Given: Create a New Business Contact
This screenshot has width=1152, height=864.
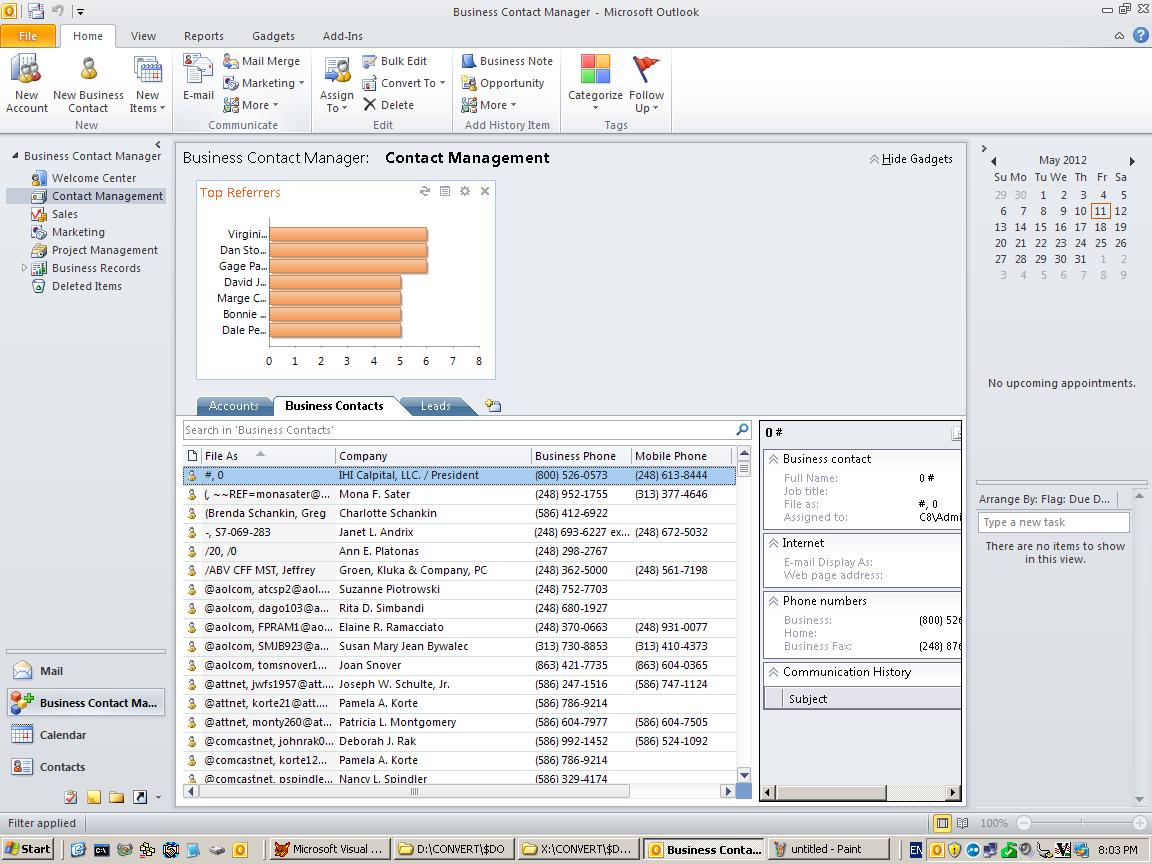Looking at the screenshot, I should click(88, 83).
